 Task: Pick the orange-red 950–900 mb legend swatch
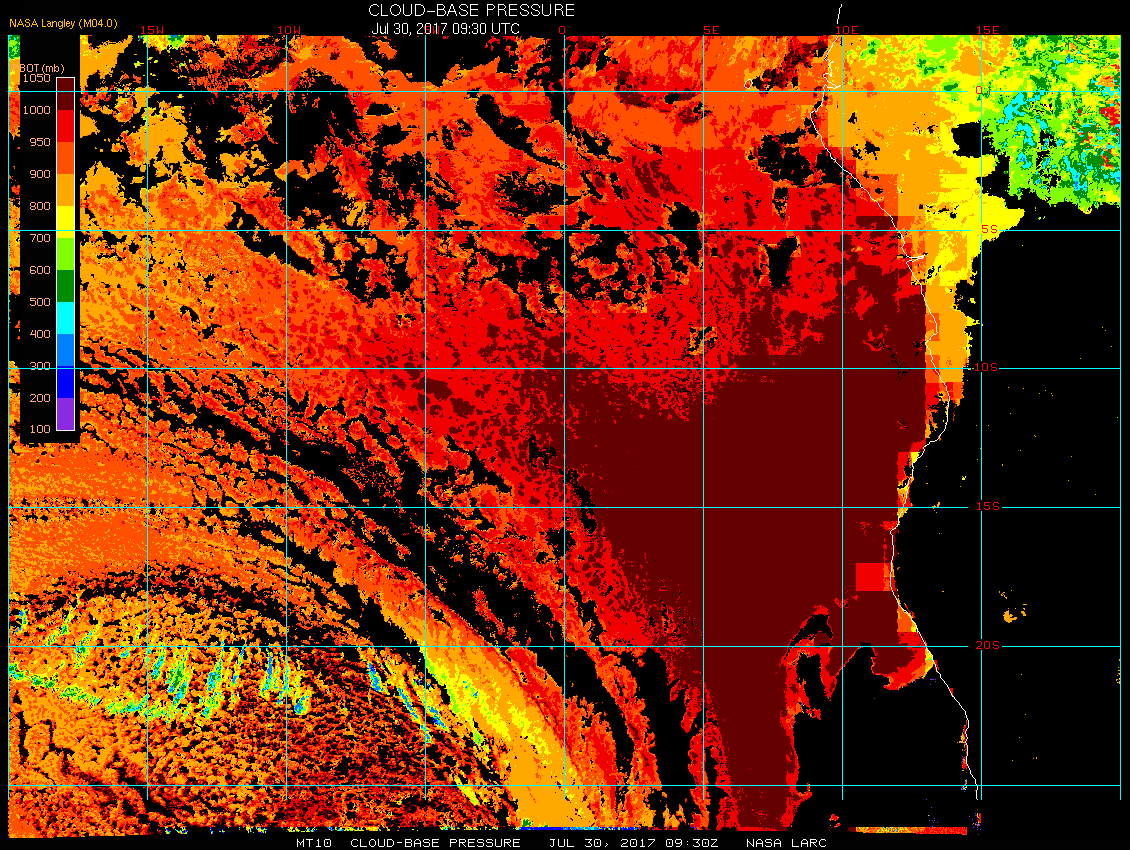click(x=66, y=158)
